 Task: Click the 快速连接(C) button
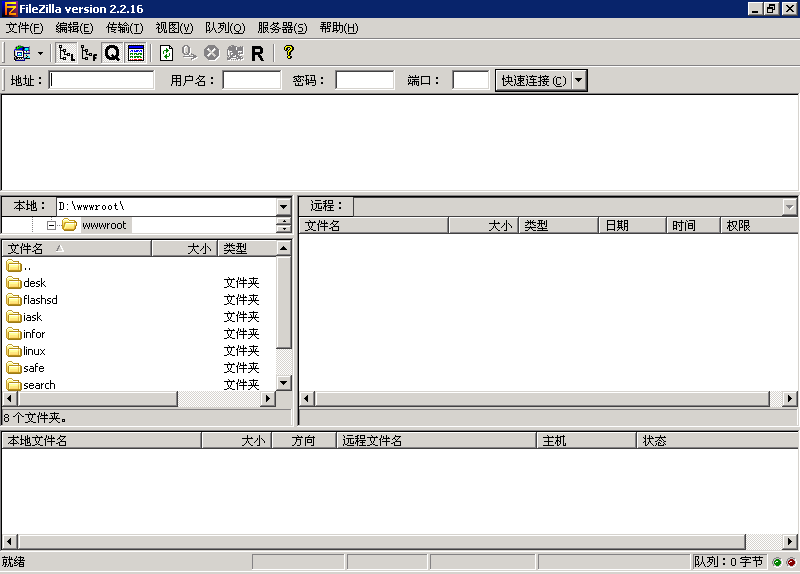click(x=534, y=81)
